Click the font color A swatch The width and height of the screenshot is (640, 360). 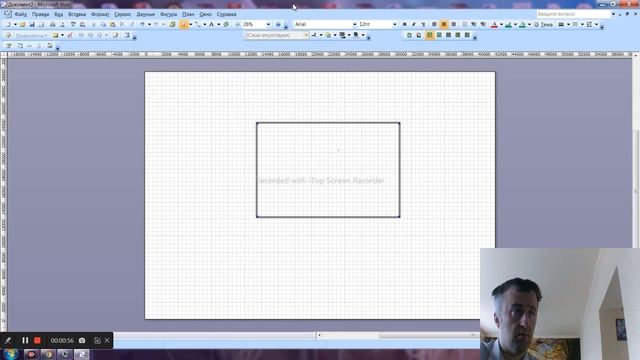494,24
